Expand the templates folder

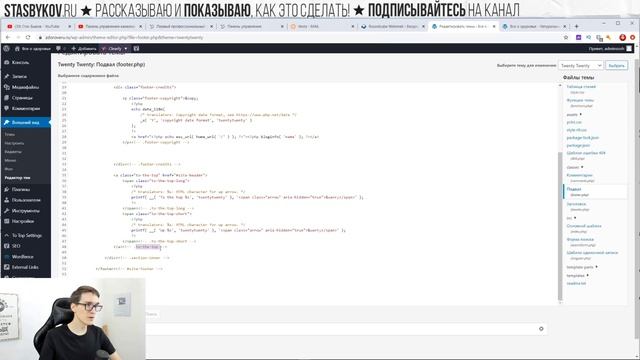pyautogui.click(x=577, y=276)
